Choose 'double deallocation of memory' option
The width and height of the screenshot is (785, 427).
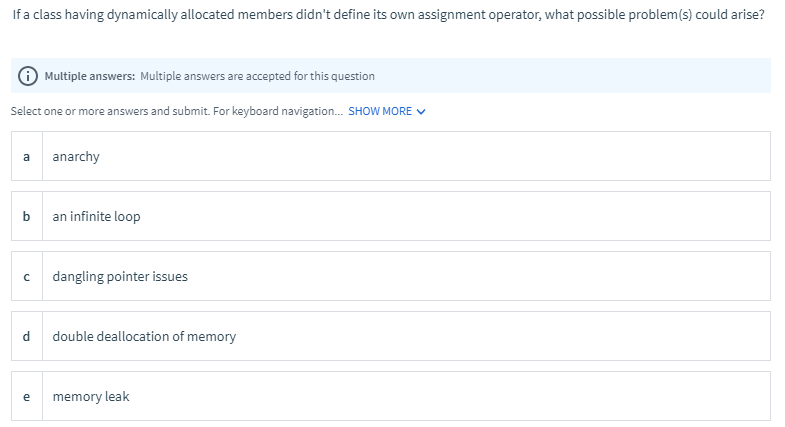point(144,337)
